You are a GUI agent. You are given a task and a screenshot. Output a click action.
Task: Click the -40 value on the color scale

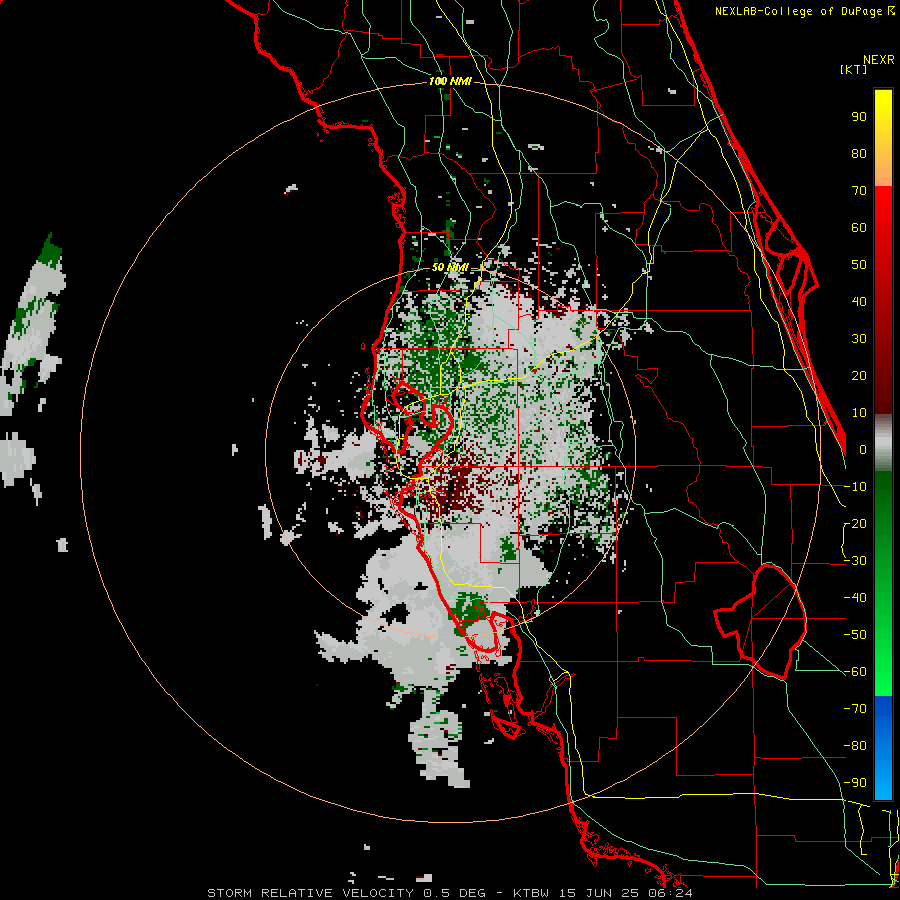pyautogui.click(x=855, y=598)
